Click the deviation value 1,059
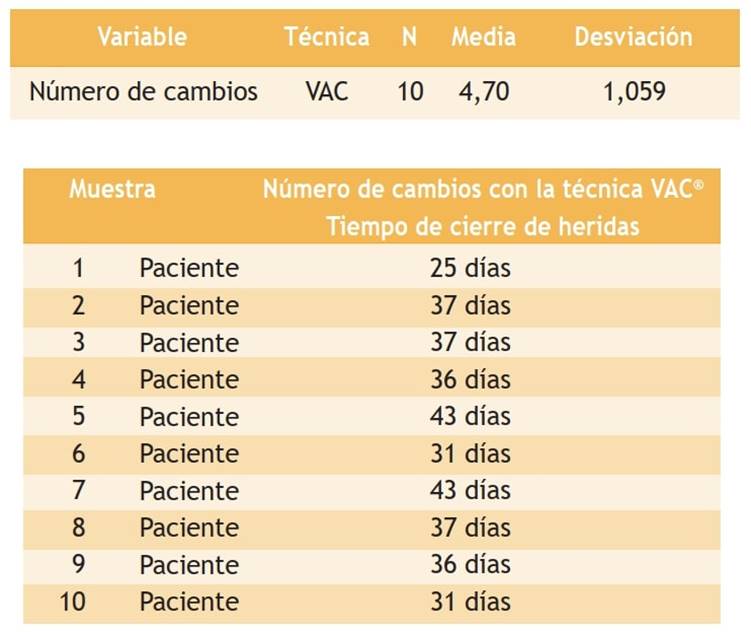 click(634, 92)
